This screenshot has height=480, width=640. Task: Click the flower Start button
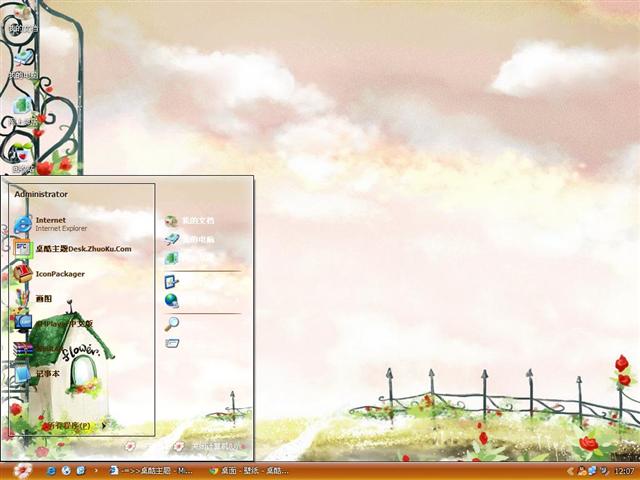tap(22, 470)
